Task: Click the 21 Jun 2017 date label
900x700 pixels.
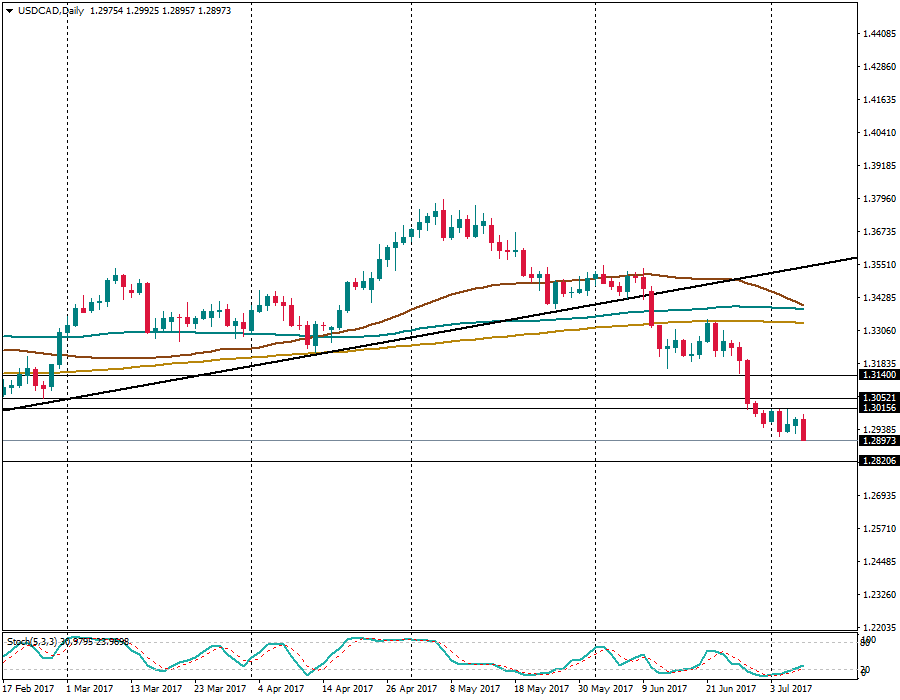Action: click(x=730, y=689)
